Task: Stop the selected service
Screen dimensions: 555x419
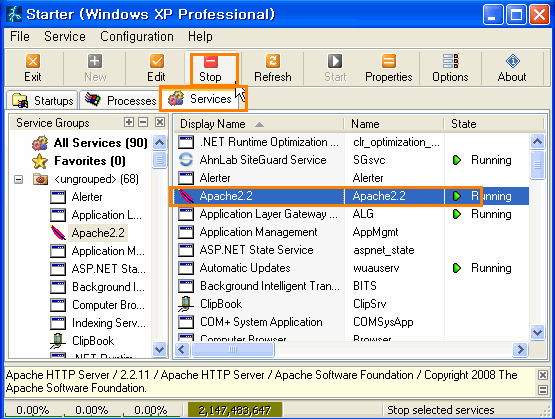Action: pos(210,68)
